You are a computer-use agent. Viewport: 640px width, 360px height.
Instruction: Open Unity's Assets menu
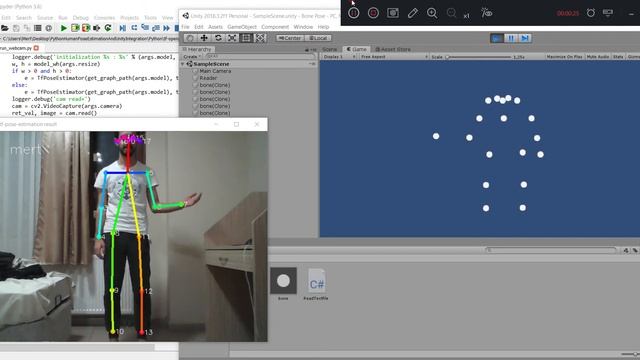tap(215, 27)
